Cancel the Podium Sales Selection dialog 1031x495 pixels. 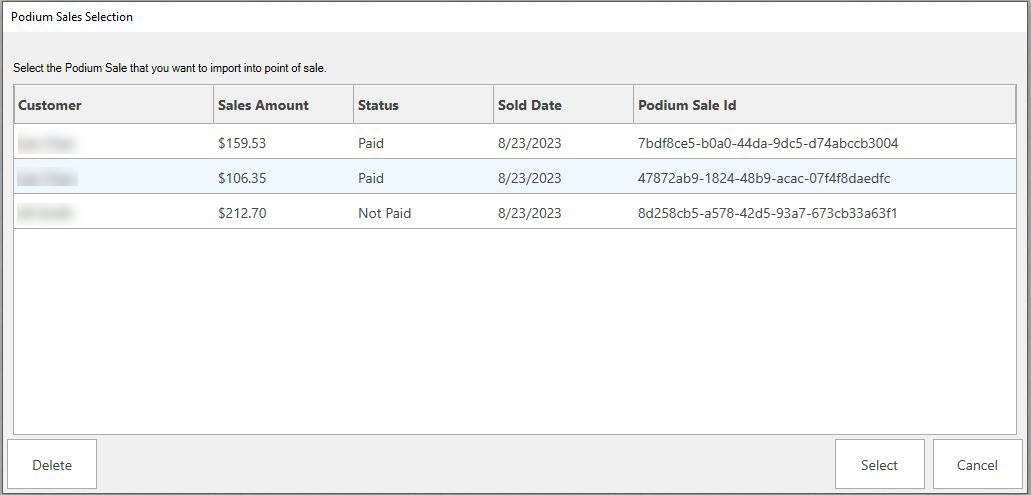coord(977,465)
